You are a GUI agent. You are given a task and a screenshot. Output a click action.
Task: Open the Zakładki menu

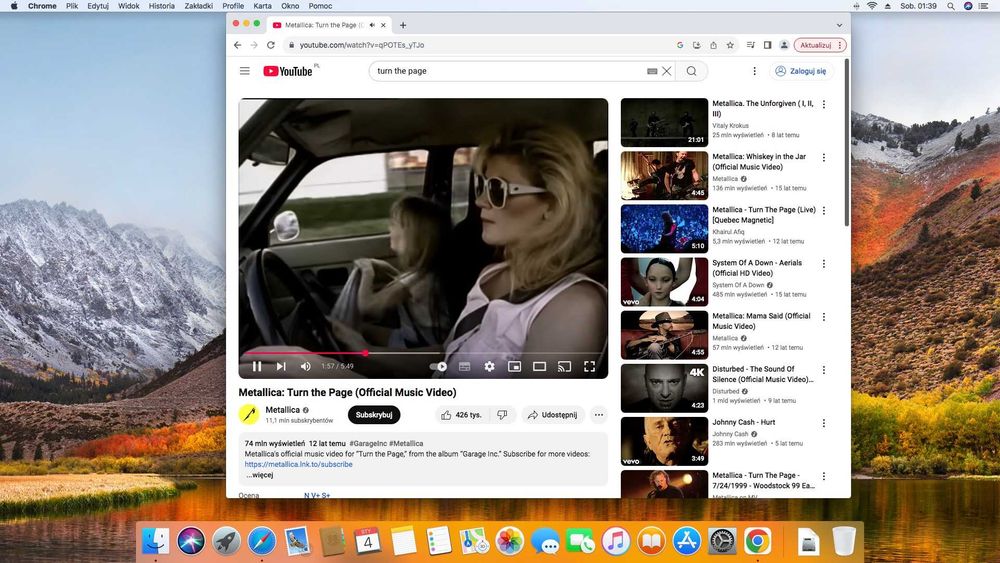click(198, 6)
